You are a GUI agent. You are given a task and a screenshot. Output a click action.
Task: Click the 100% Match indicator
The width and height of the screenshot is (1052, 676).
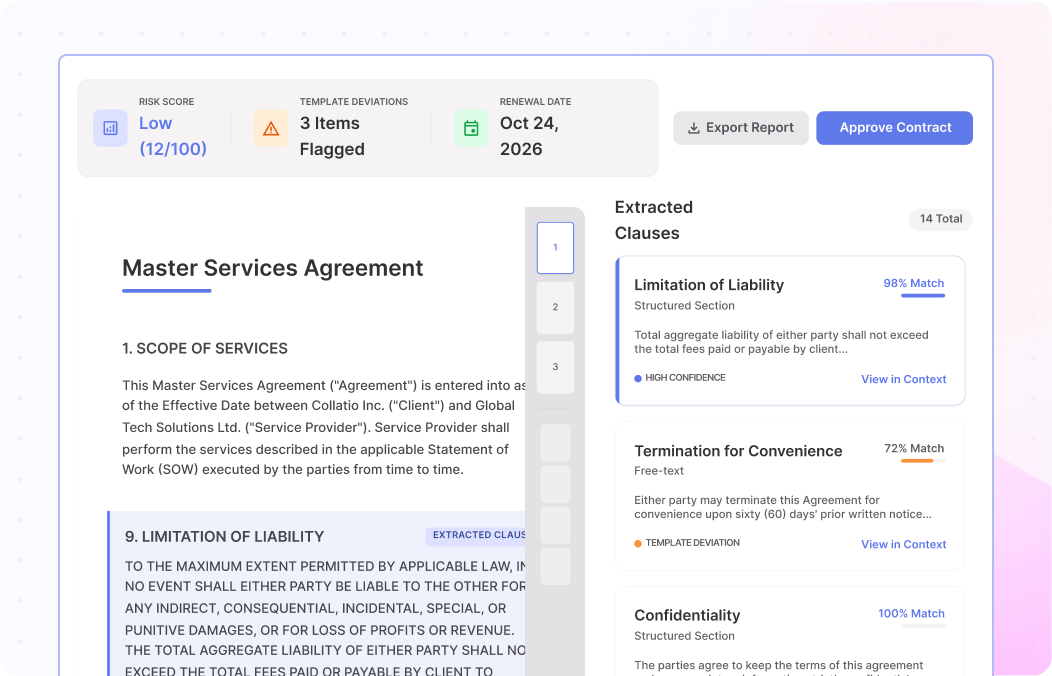(x=911, y=613)
